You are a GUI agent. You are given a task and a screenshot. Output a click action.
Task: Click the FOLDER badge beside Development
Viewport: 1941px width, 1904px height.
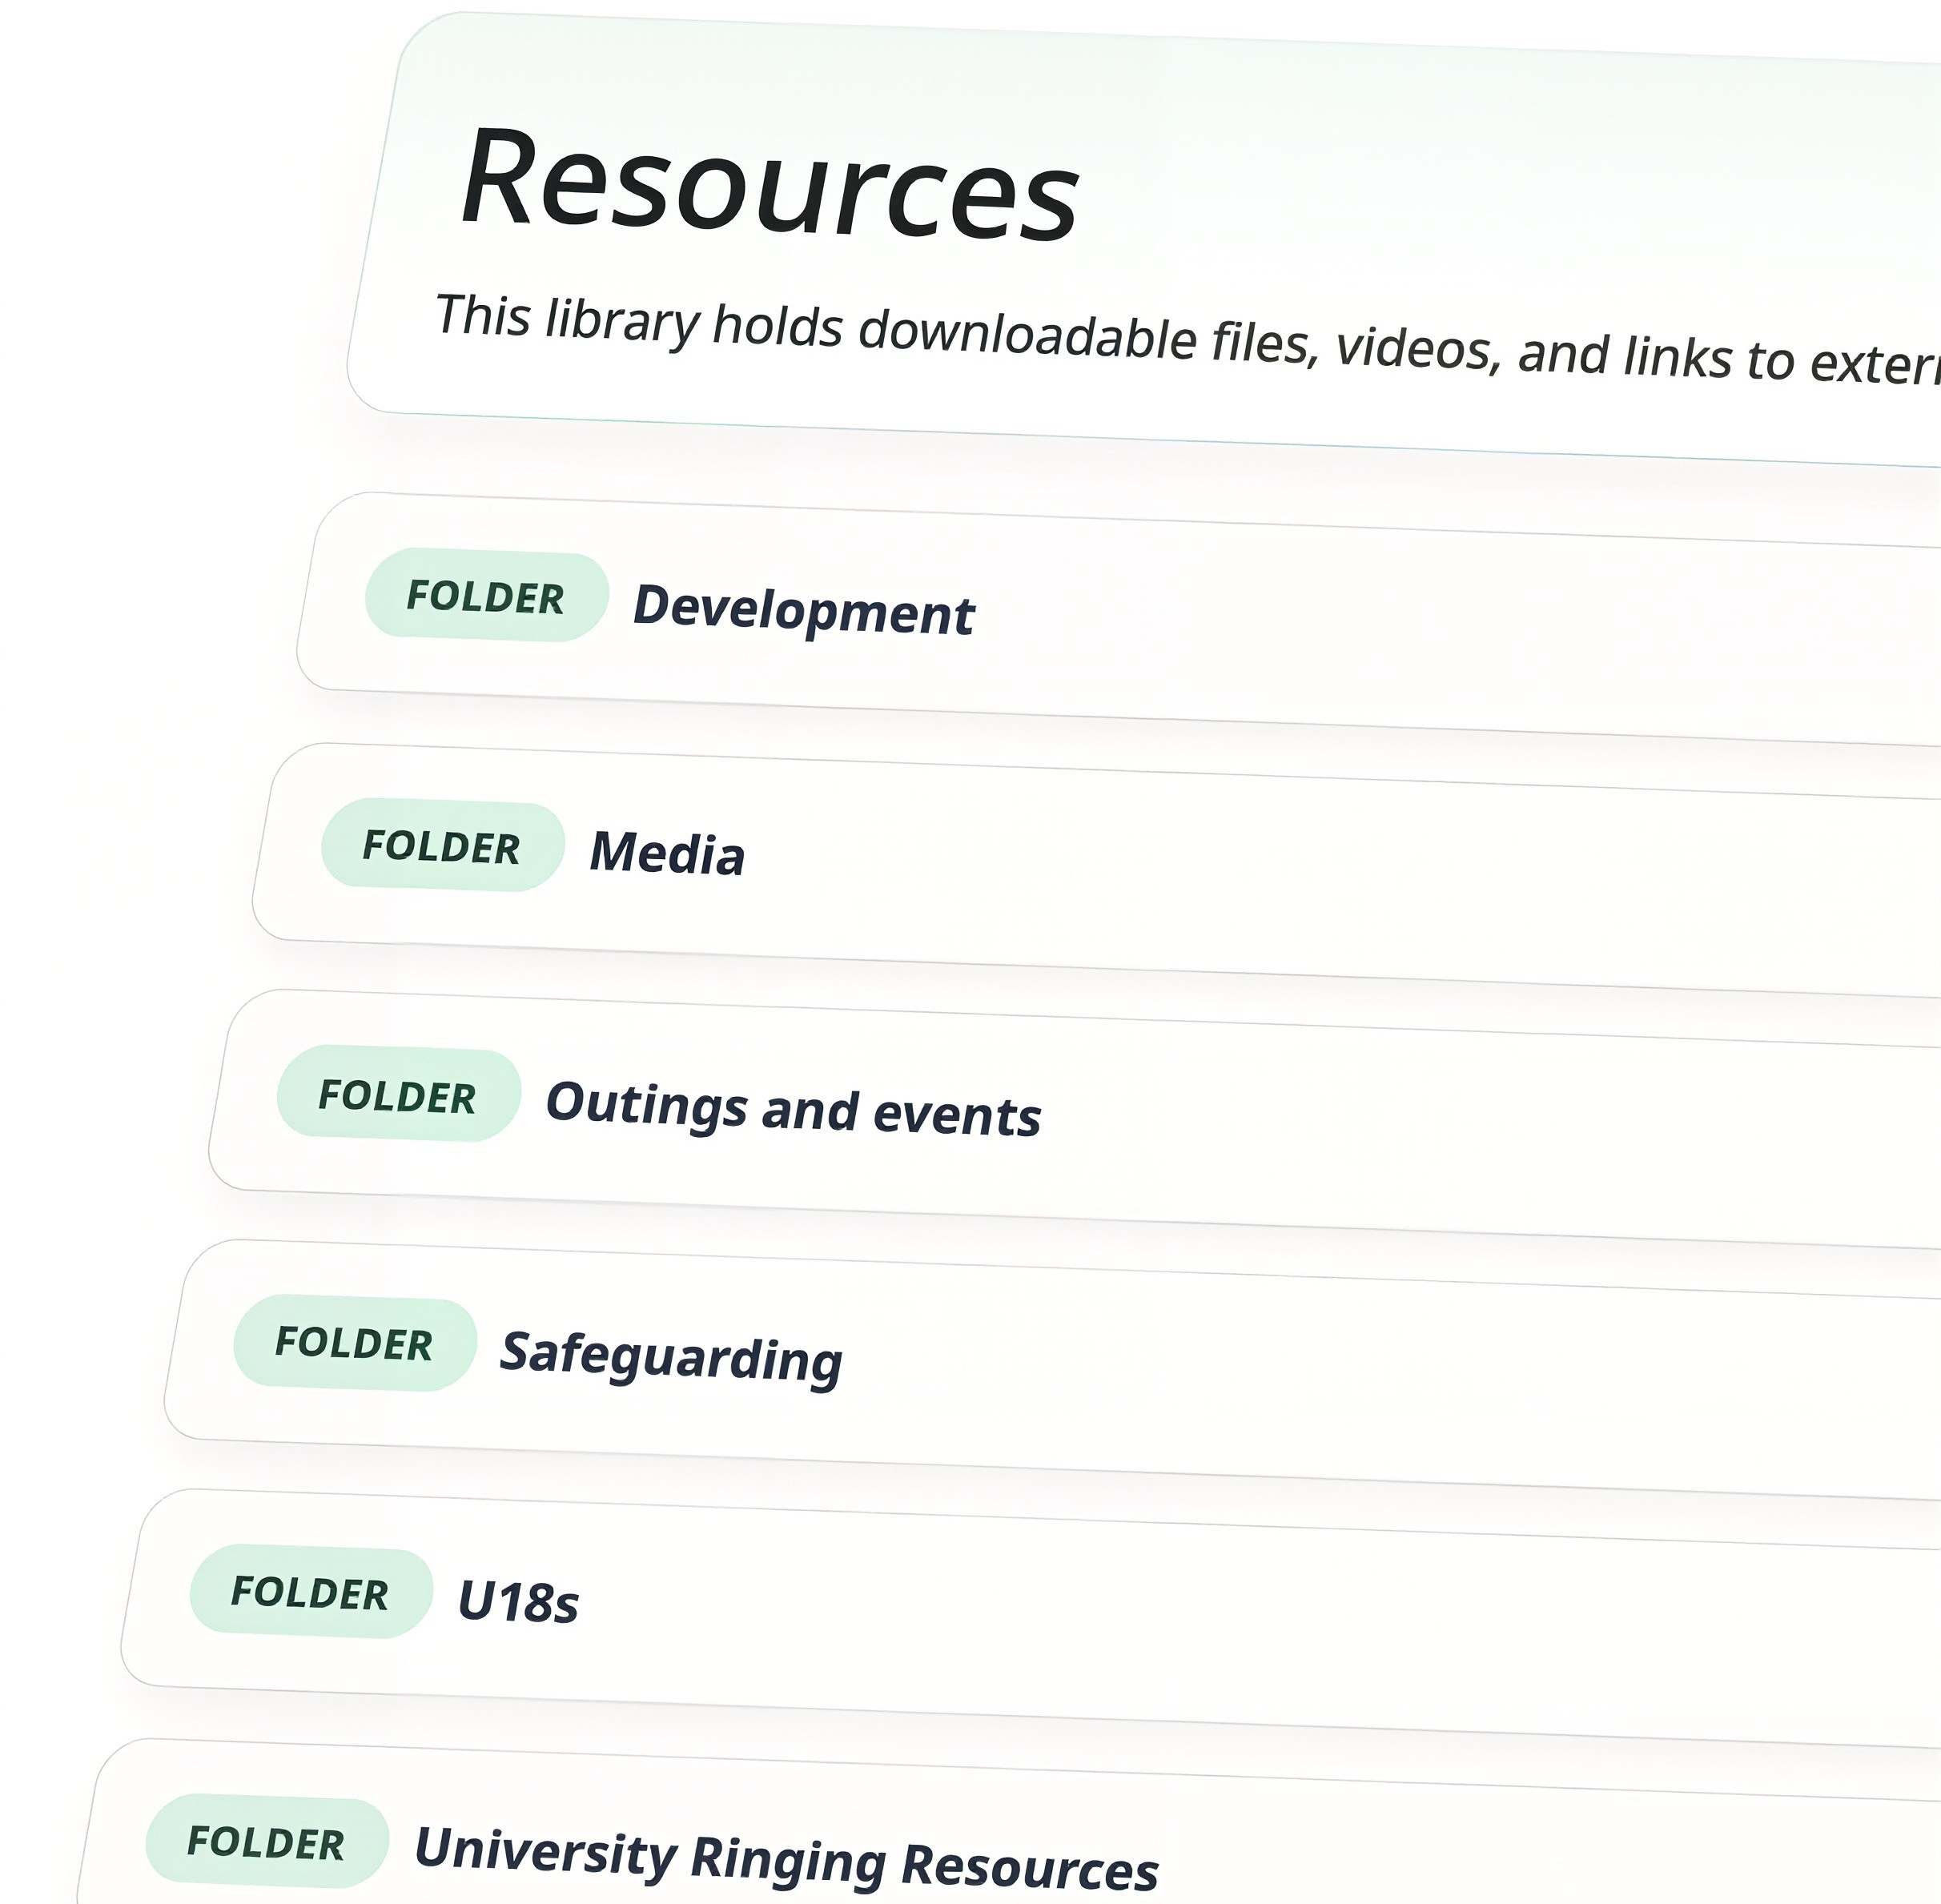(486, 596)
